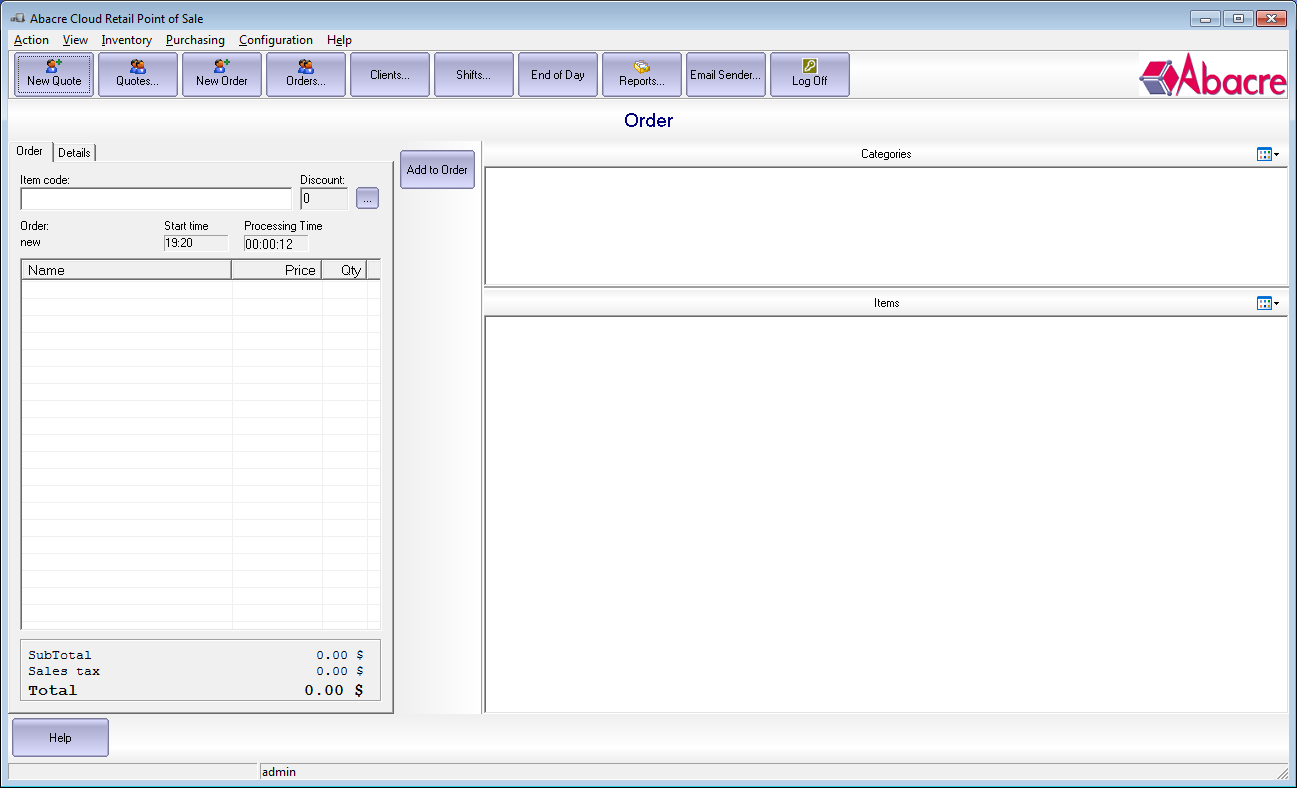Open the discount selection with the ellipsis button
Image resolution: width=1297 pixels, height=788 pixels.
coord(367,198)
